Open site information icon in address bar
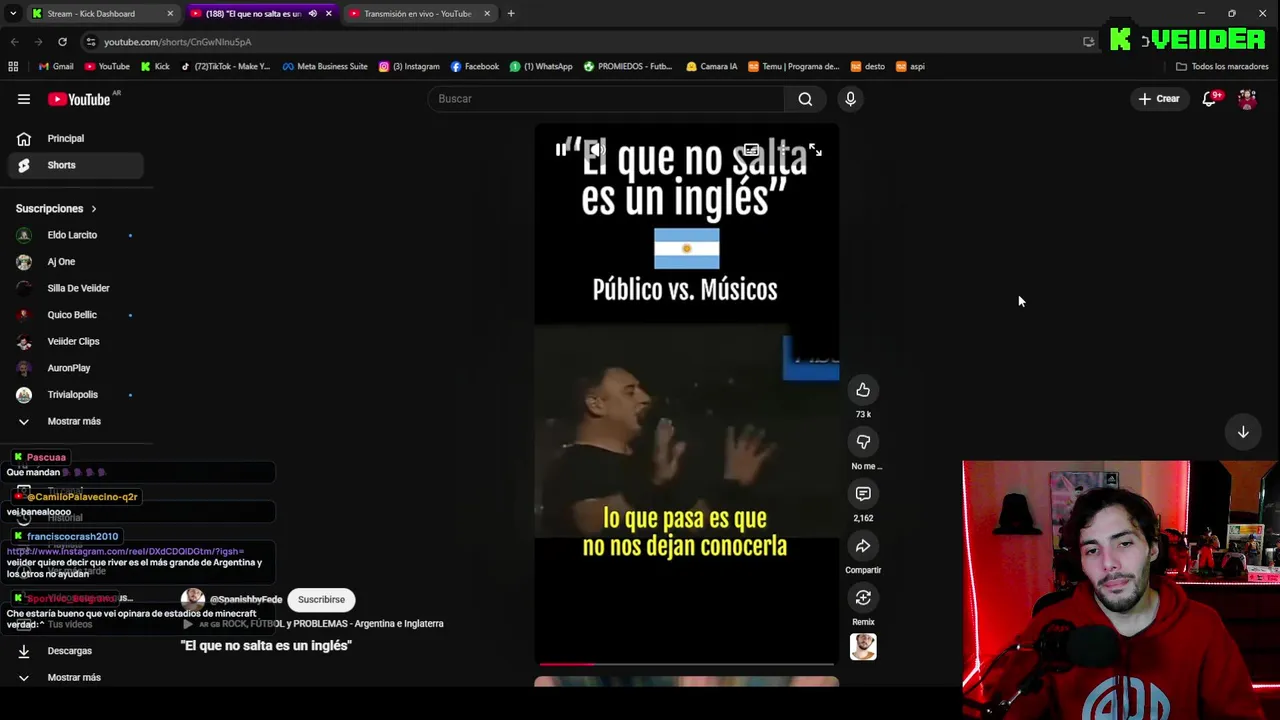1280x720 pixels. point(91,42)
